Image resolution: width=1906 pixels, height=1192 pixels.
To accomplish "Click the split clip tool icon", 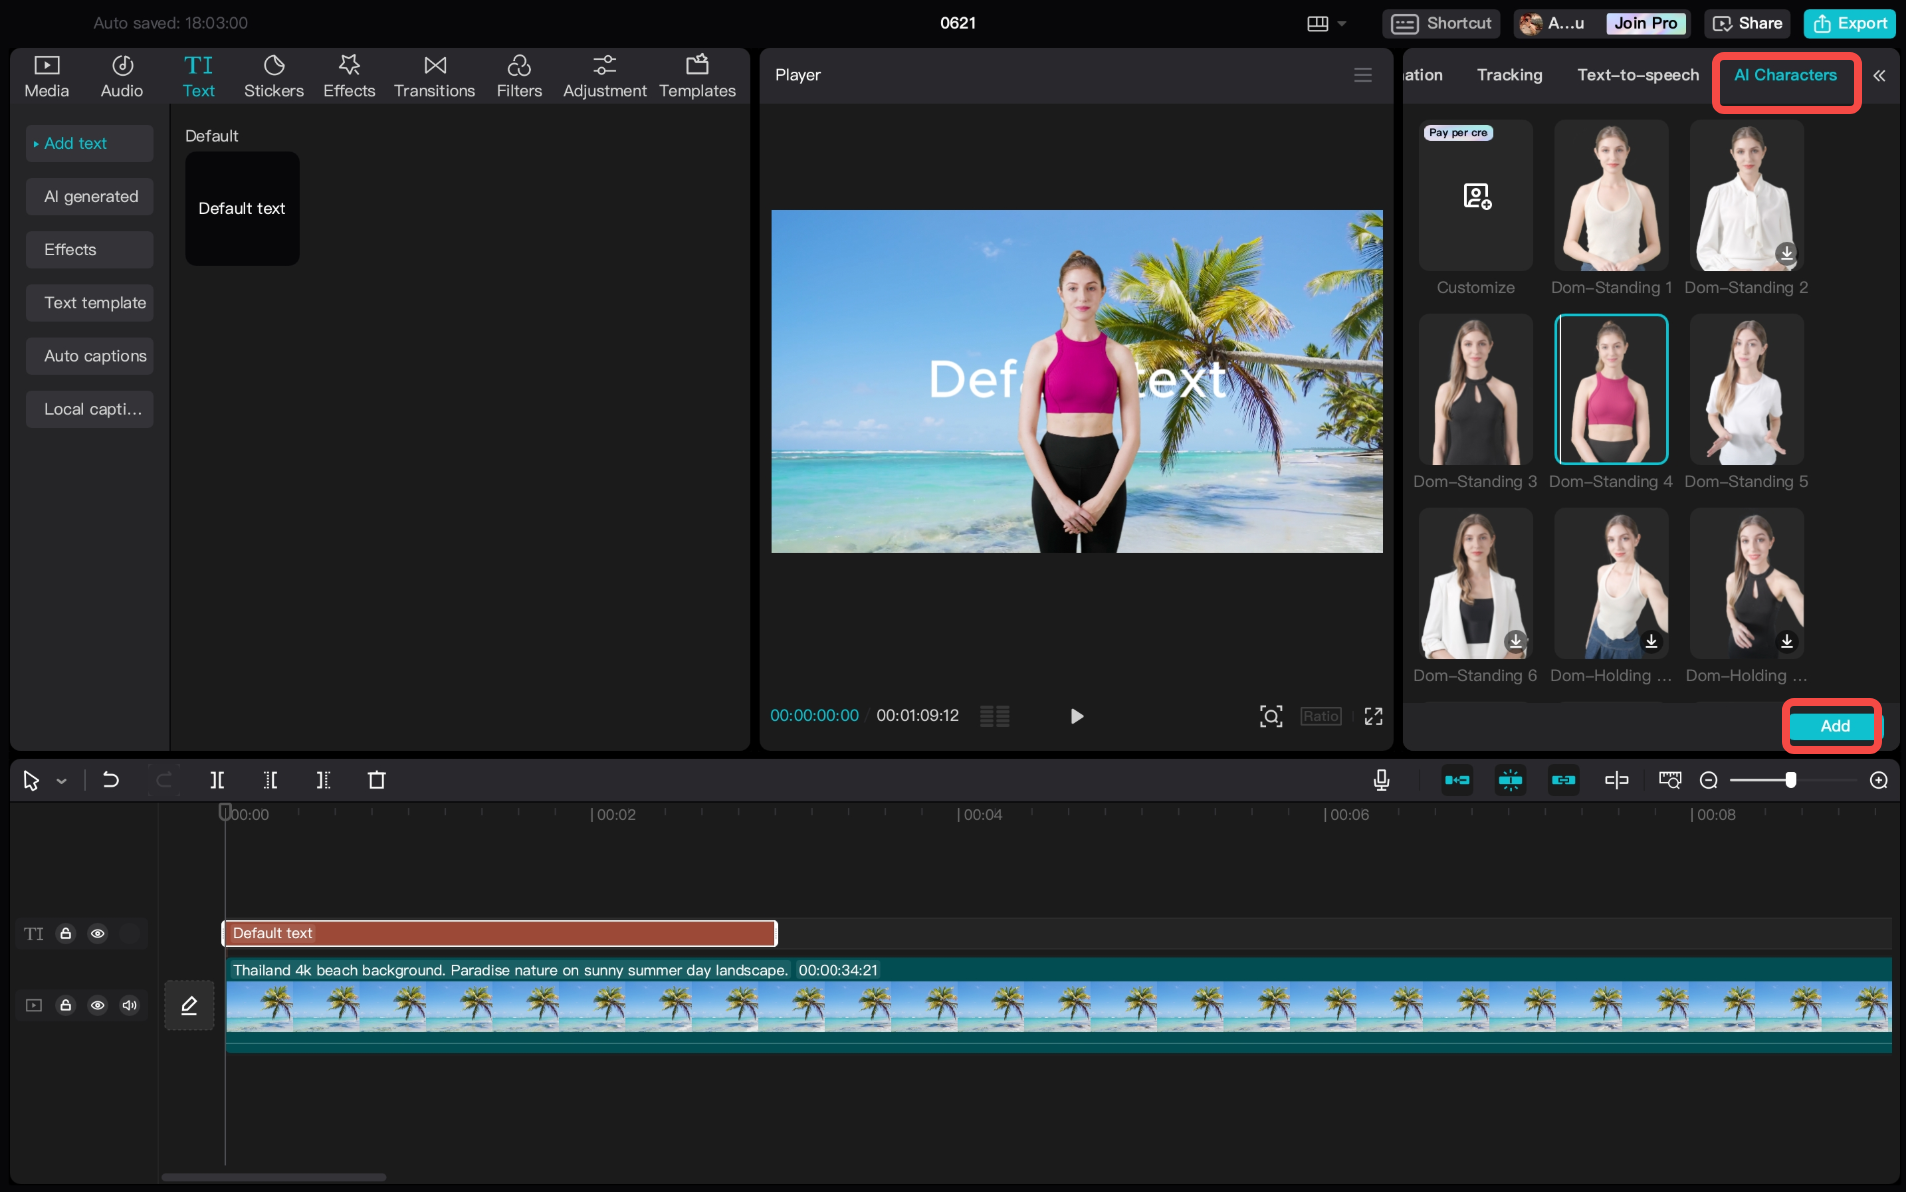I will click(217, 780).
